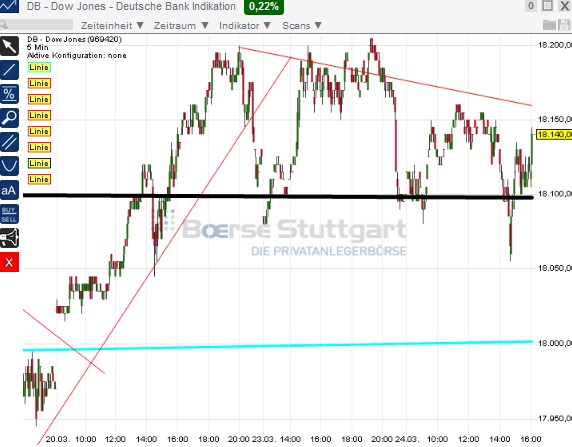Click the floppy disk save icon
The height and width of the screenshot is (447, 572).
pyautogui.click(x=564, y=25)
